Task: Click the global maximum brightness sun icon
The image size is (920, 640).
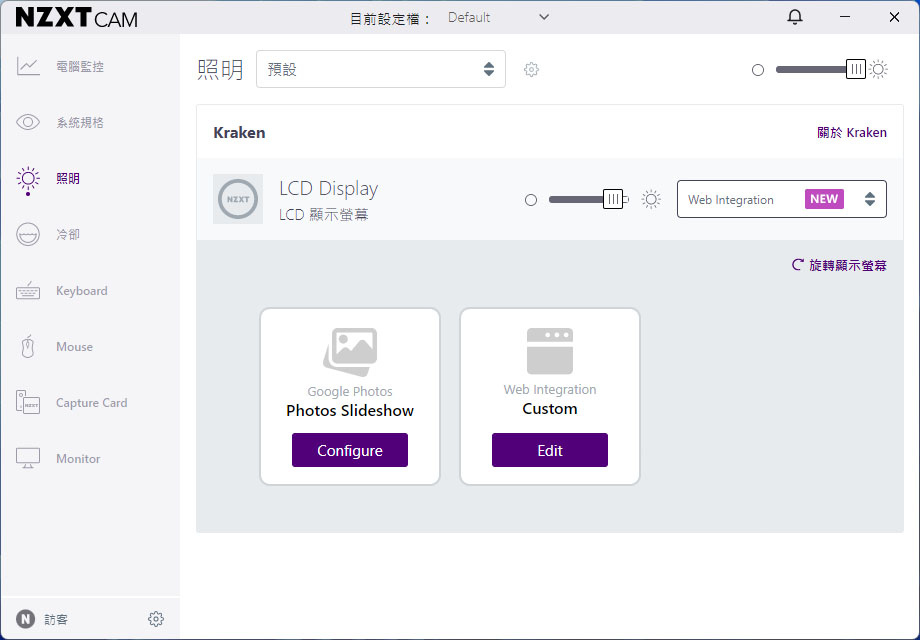Action: tap(878, 69)
